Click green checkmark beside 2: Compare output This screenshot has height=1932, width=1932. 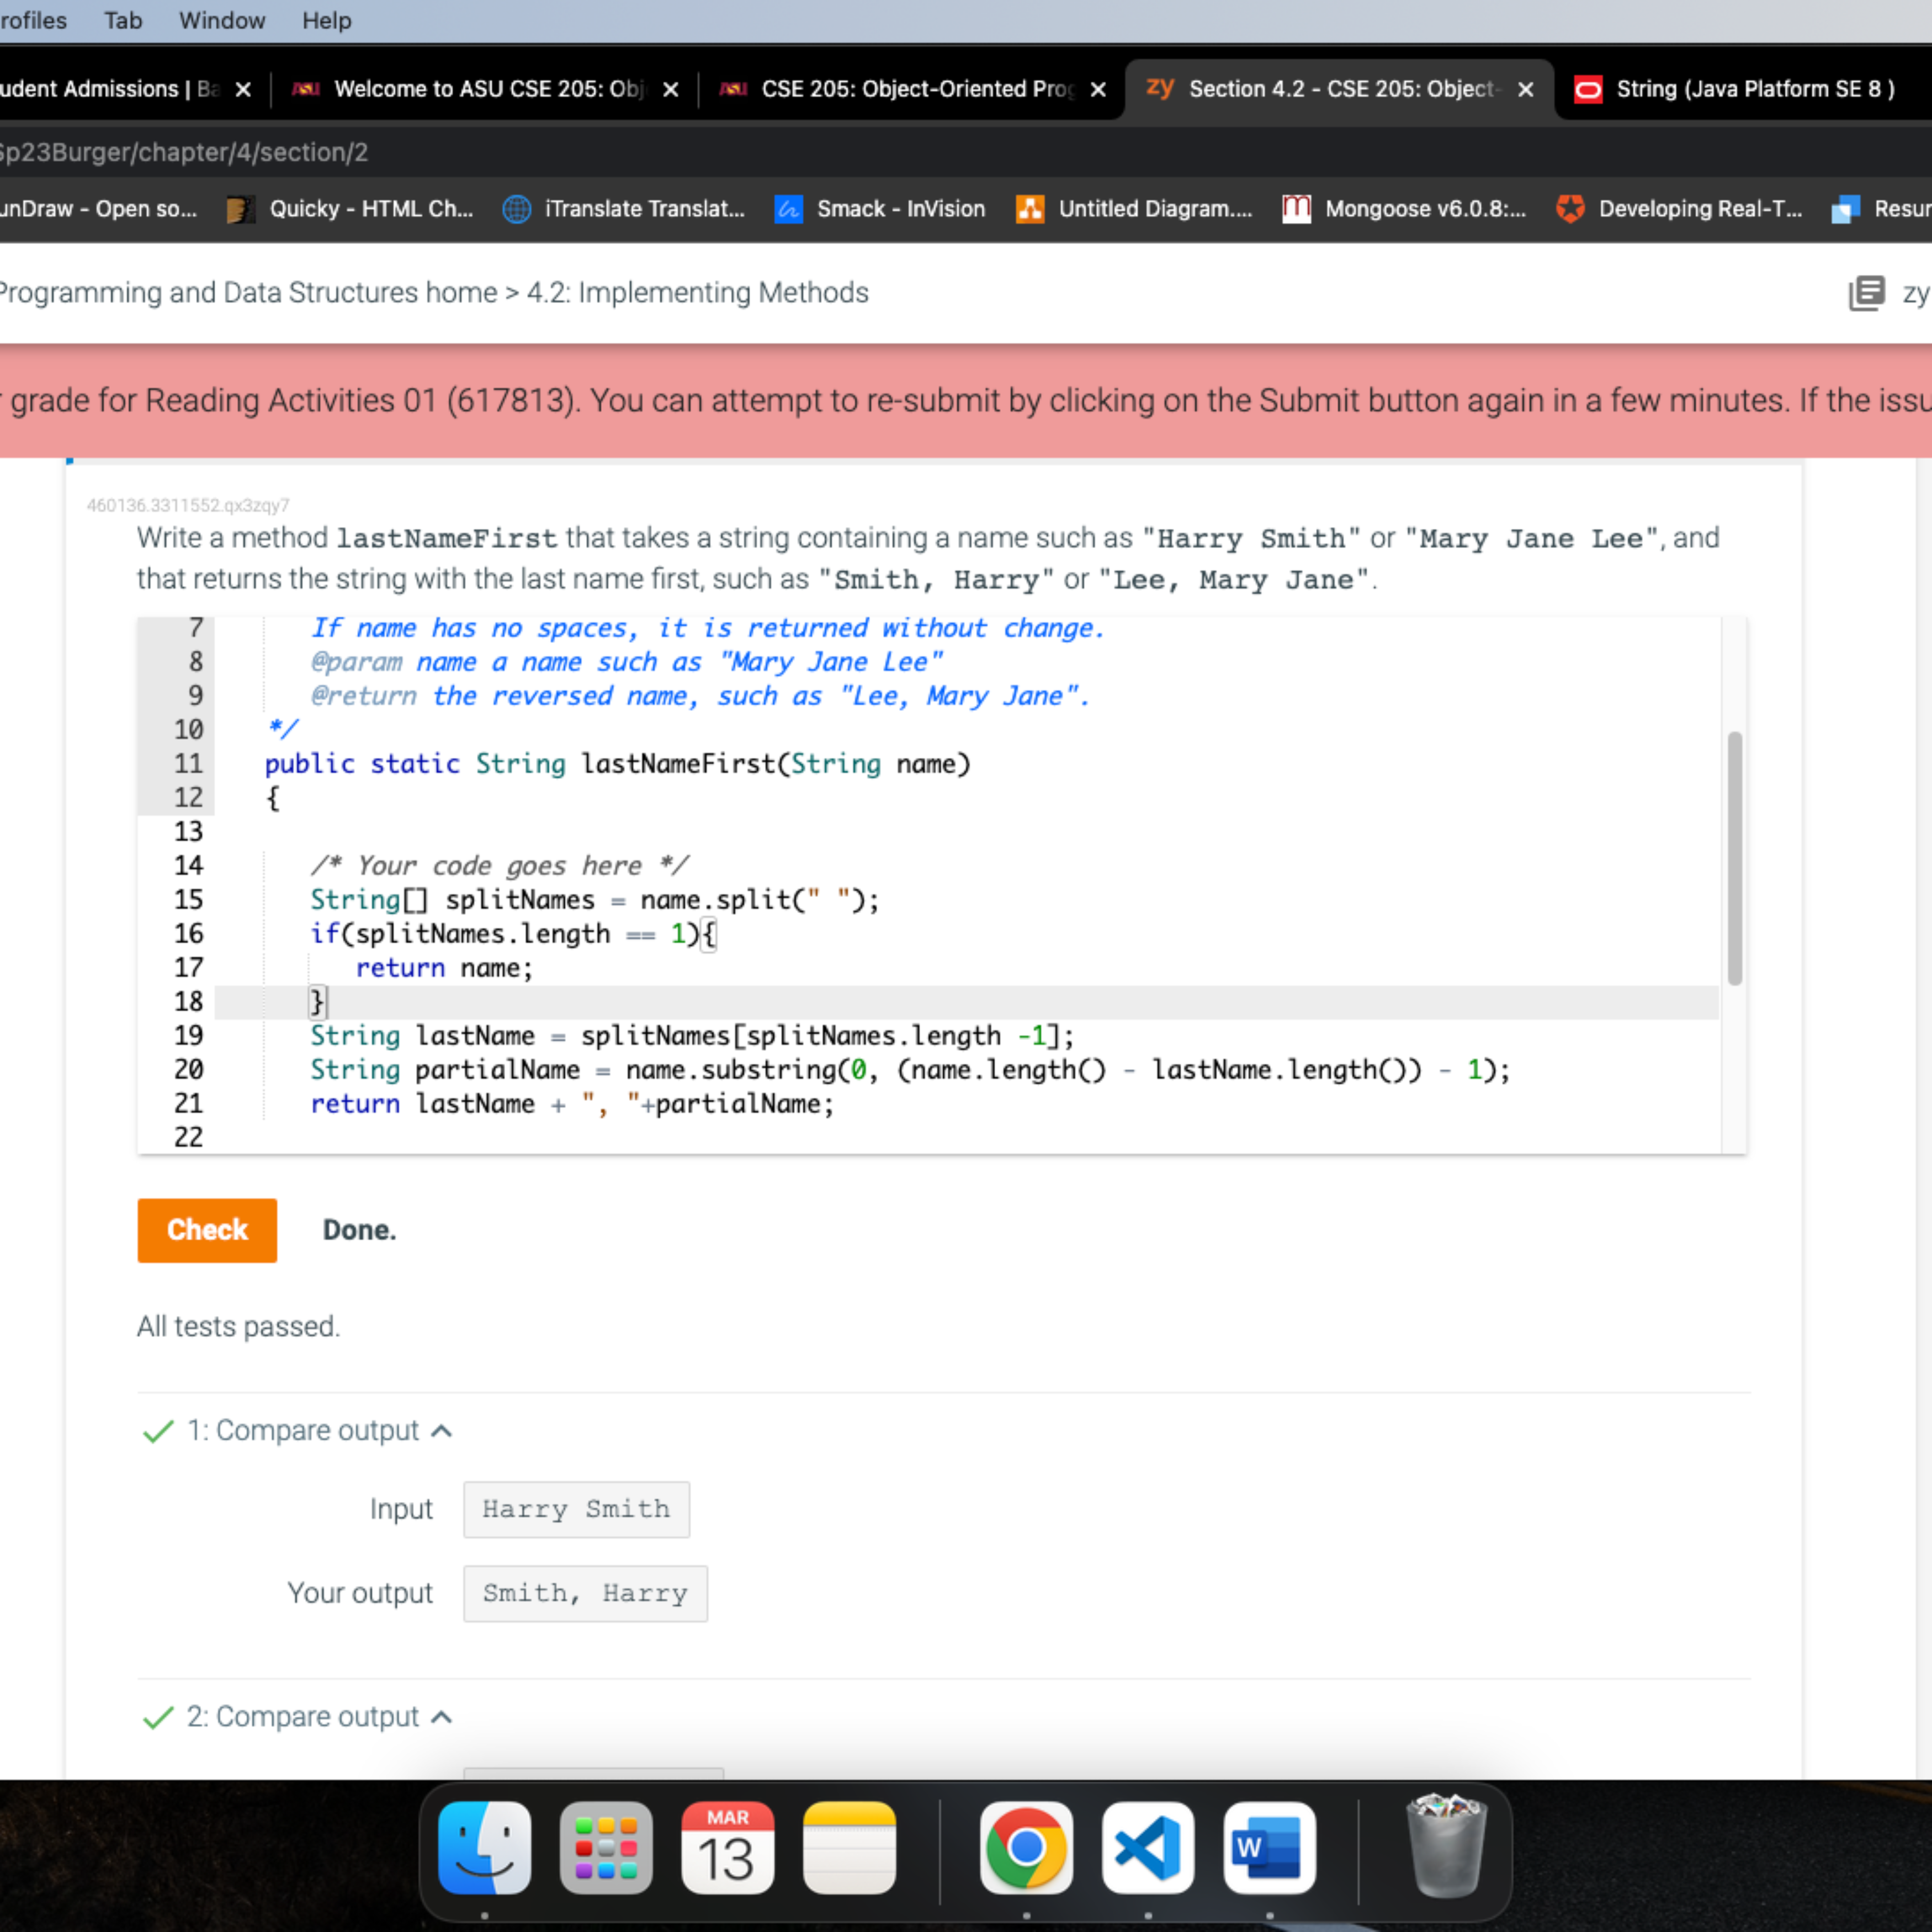(158, 1717)
